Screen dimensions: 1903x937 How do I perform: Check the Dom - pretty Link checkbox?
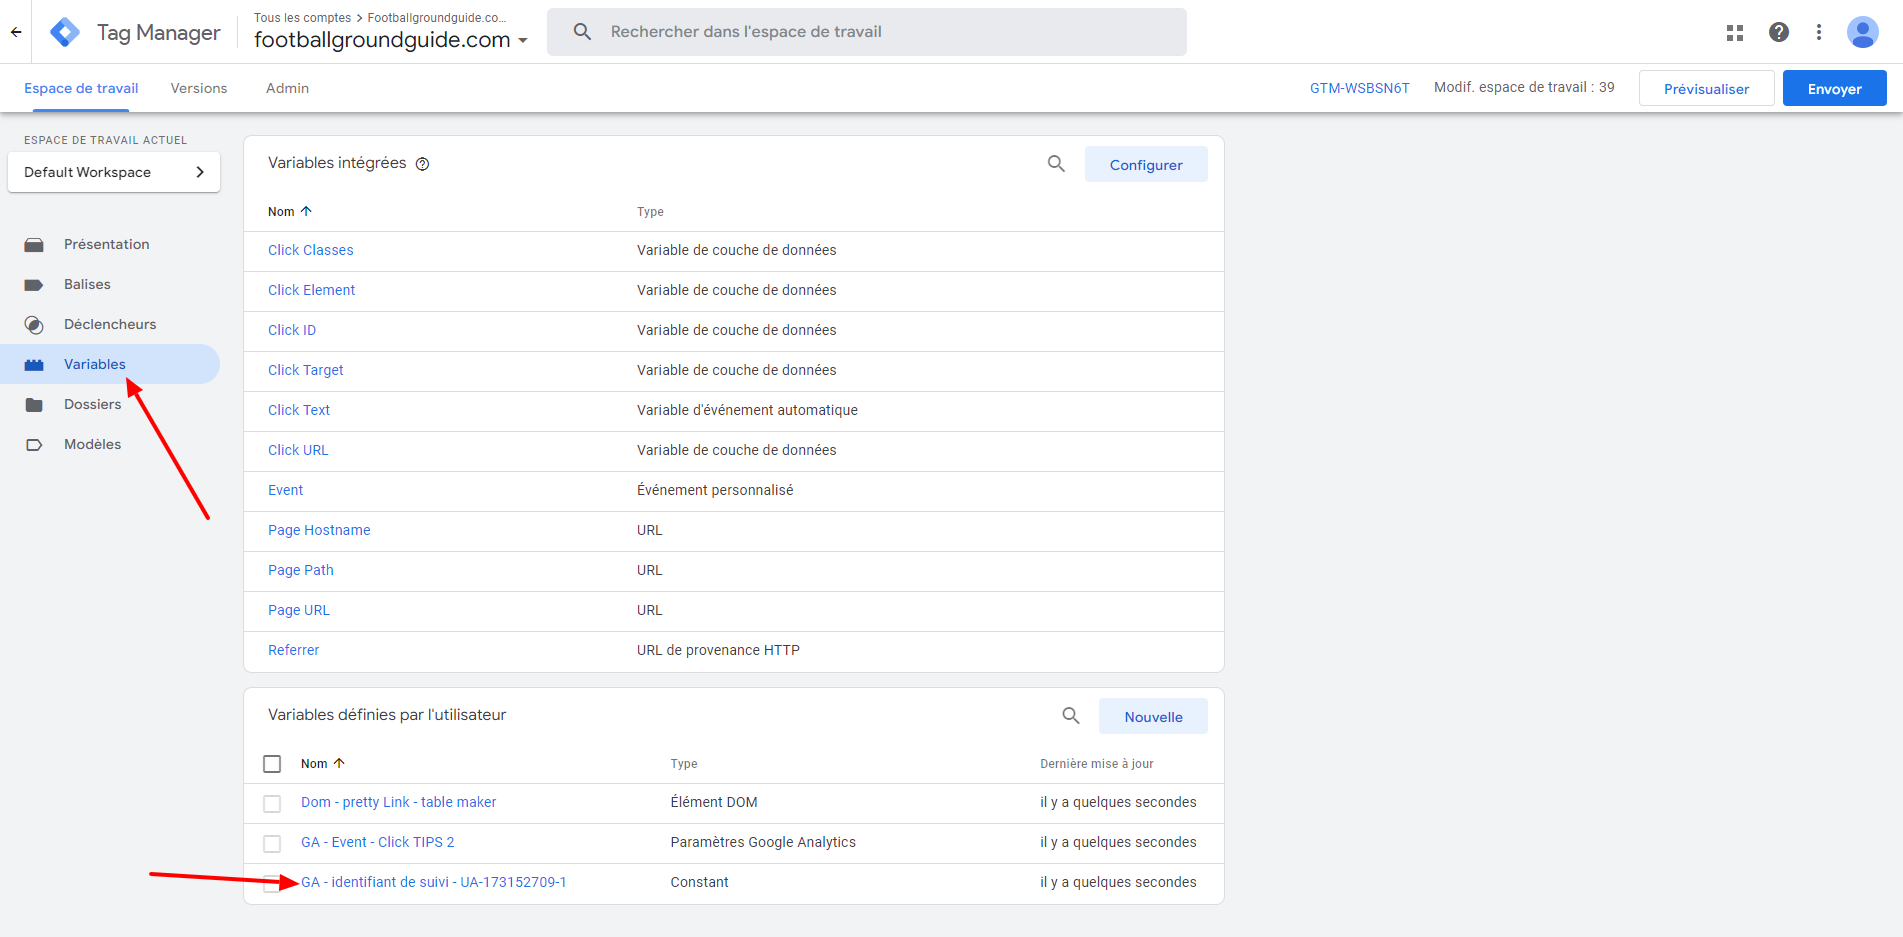272,803
